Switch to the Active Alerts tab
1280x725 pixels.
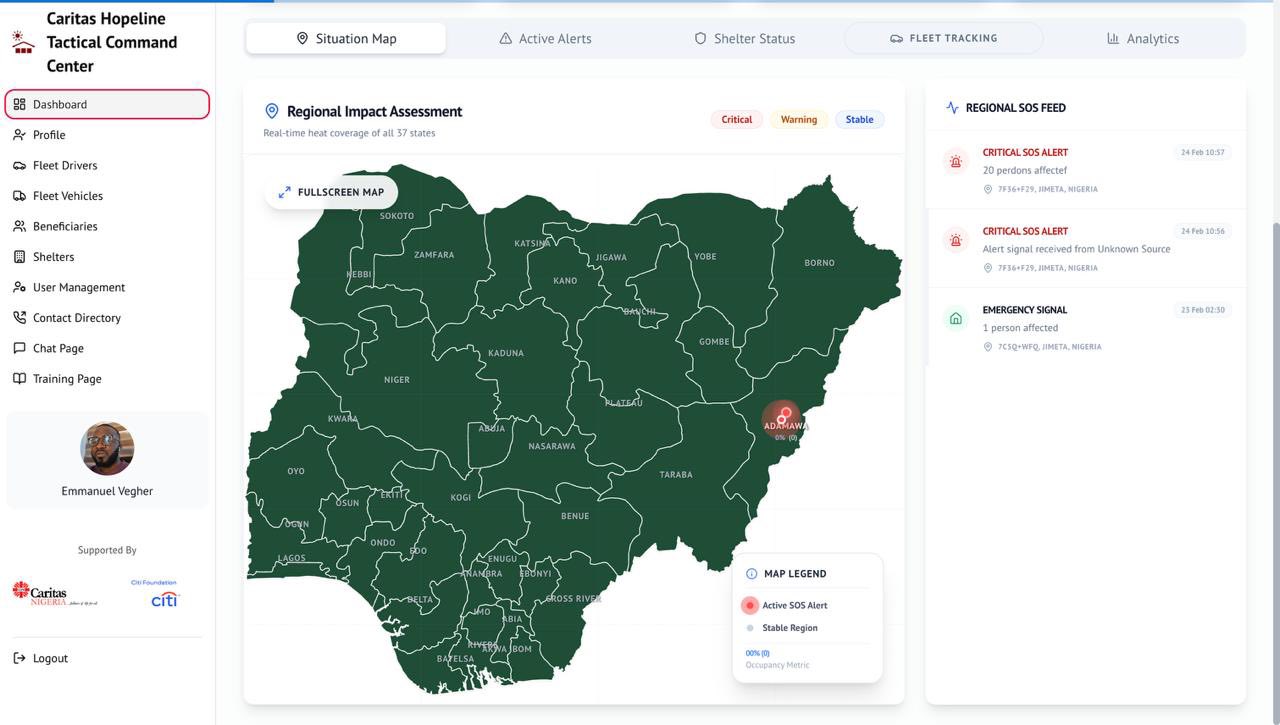(545, 39)
